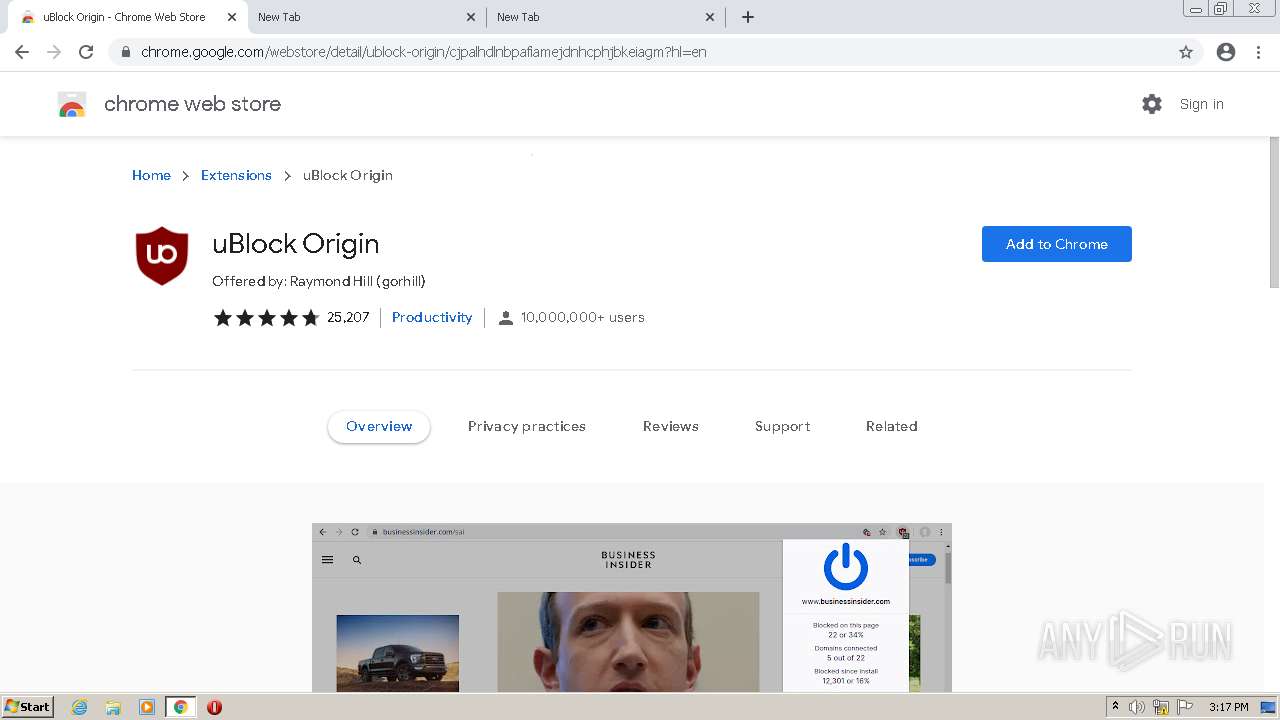Click the browser forward arrow
1280x720 pixels.
tap(54, 52)
